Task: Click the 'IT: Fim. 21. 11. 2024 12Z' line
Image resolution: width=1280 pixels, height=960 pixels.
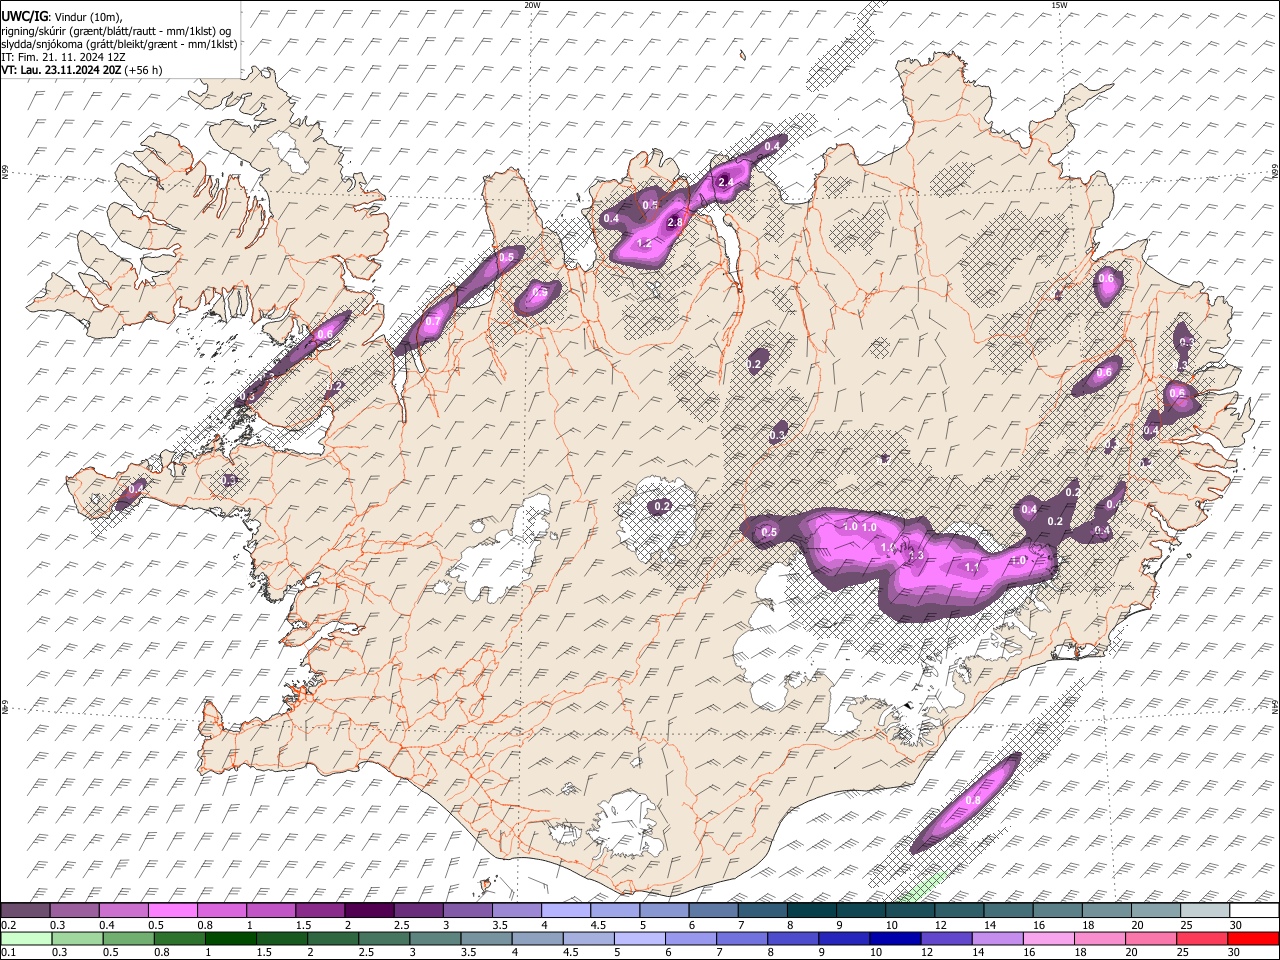Action: tap(63, 57)
